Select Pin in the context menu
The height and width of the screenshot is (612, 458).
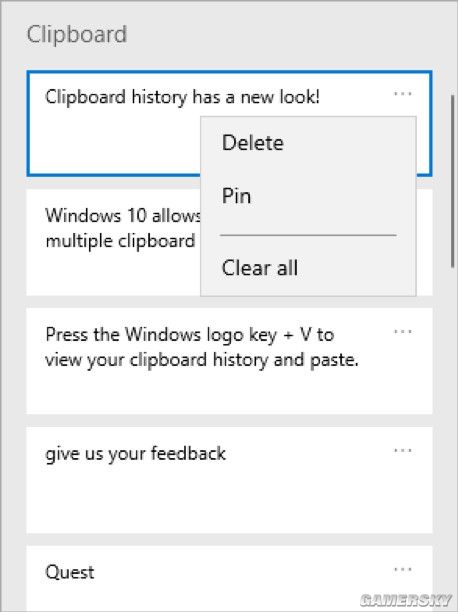(x=236, y=196)
